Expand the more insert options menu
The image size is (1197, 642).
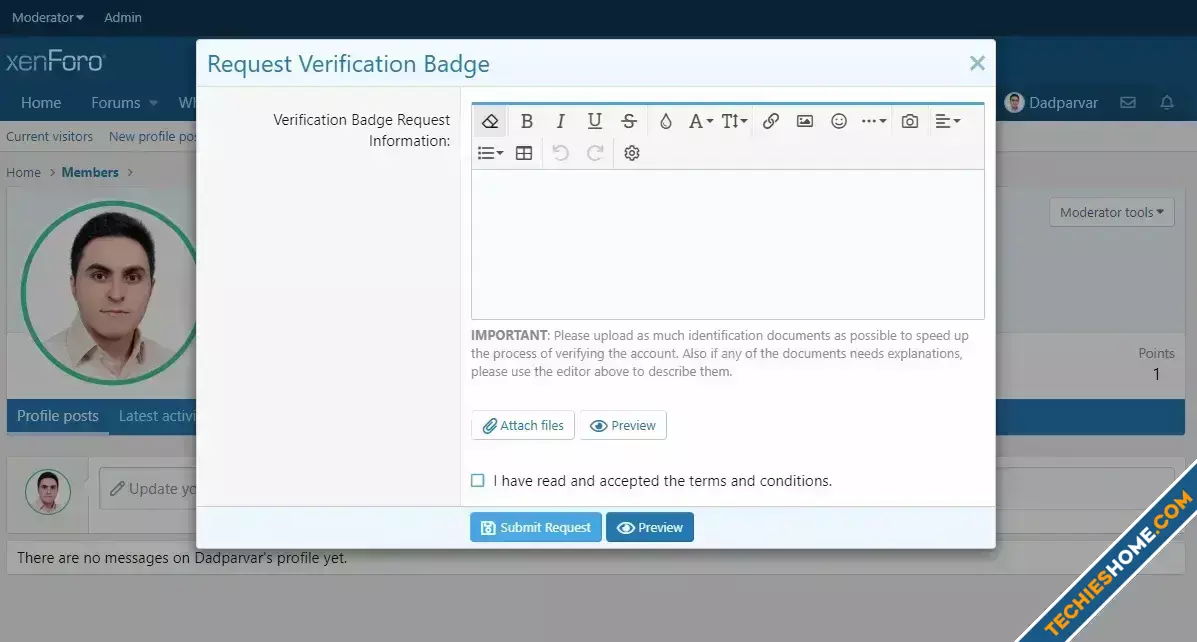point(874,121)
